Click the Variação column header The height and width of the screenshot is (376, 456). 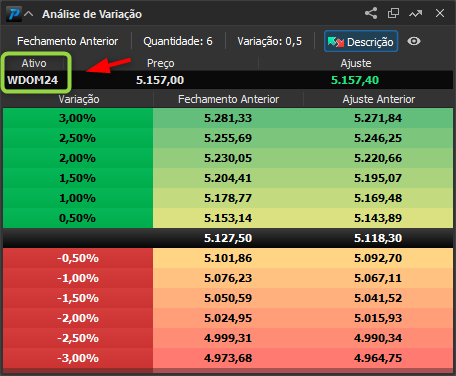[x=79, y=99]
